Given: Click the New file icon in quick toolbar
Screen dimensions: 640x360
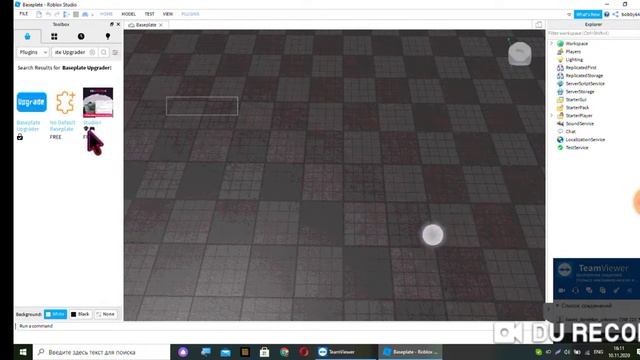Looking at the screenshot, I should [x=39, y=14].
